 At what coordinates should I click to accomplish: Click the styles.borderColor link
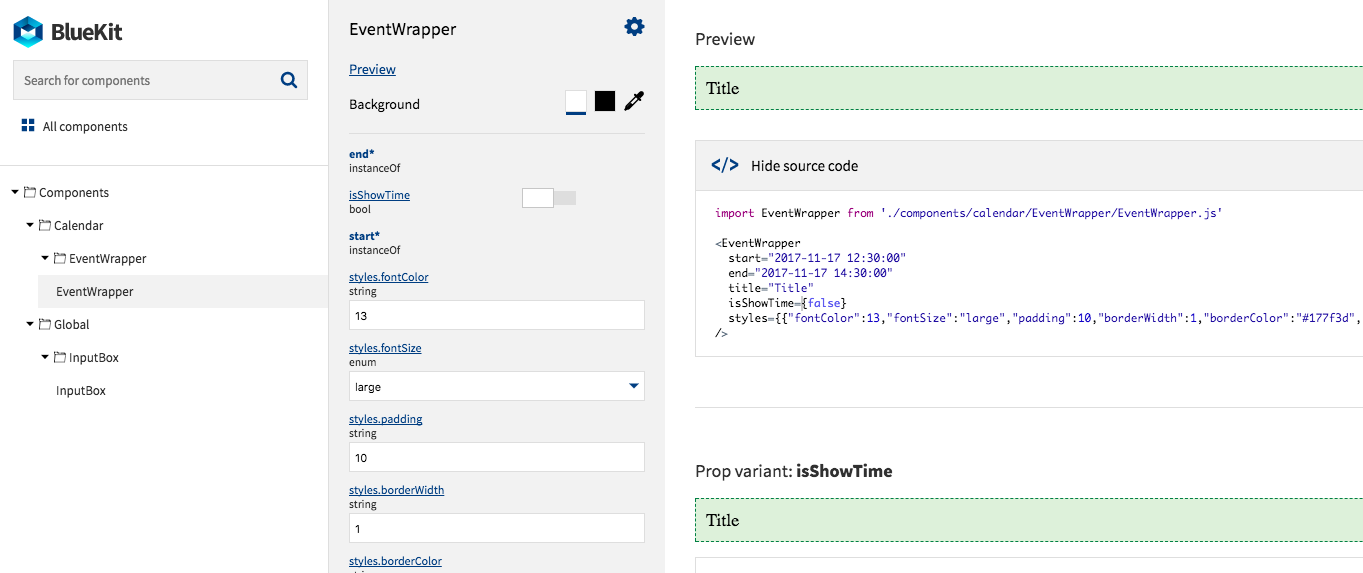pos(395,561)
